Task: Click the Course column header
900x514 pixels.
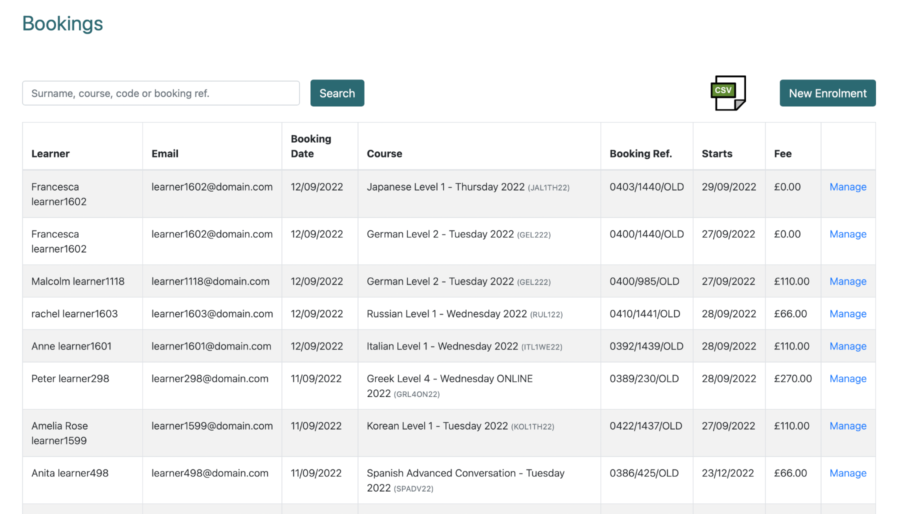Action: 384,154
